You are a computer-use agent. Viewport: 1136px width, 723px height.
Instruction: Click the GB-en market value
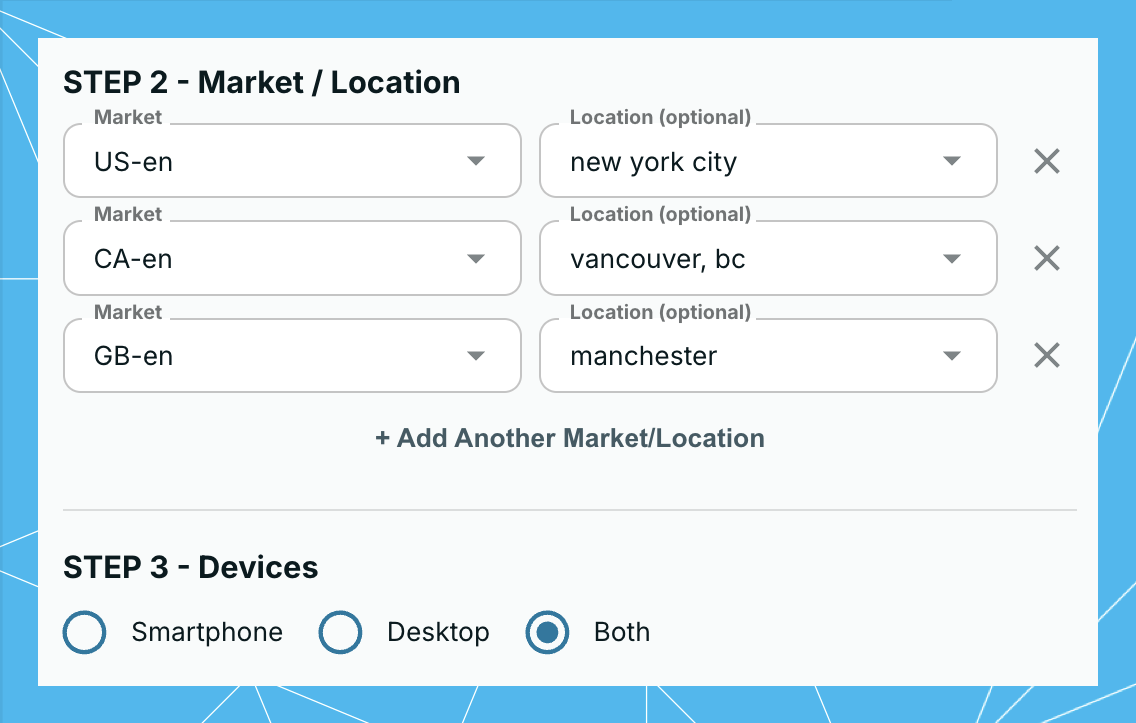[133, 356]
